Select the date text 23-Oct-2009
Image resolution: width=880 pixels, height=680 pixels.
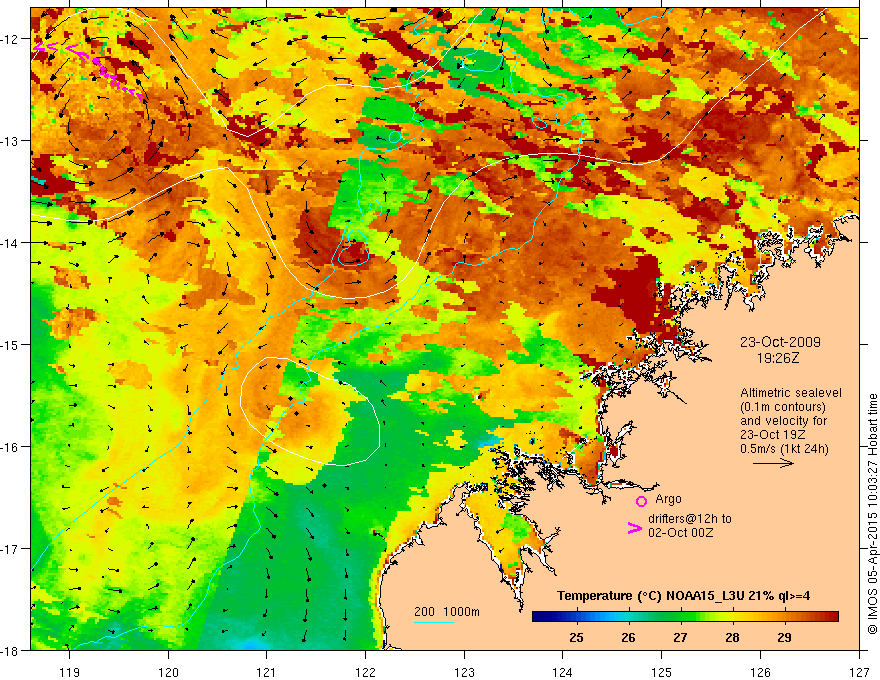click(x=780, y=342)
